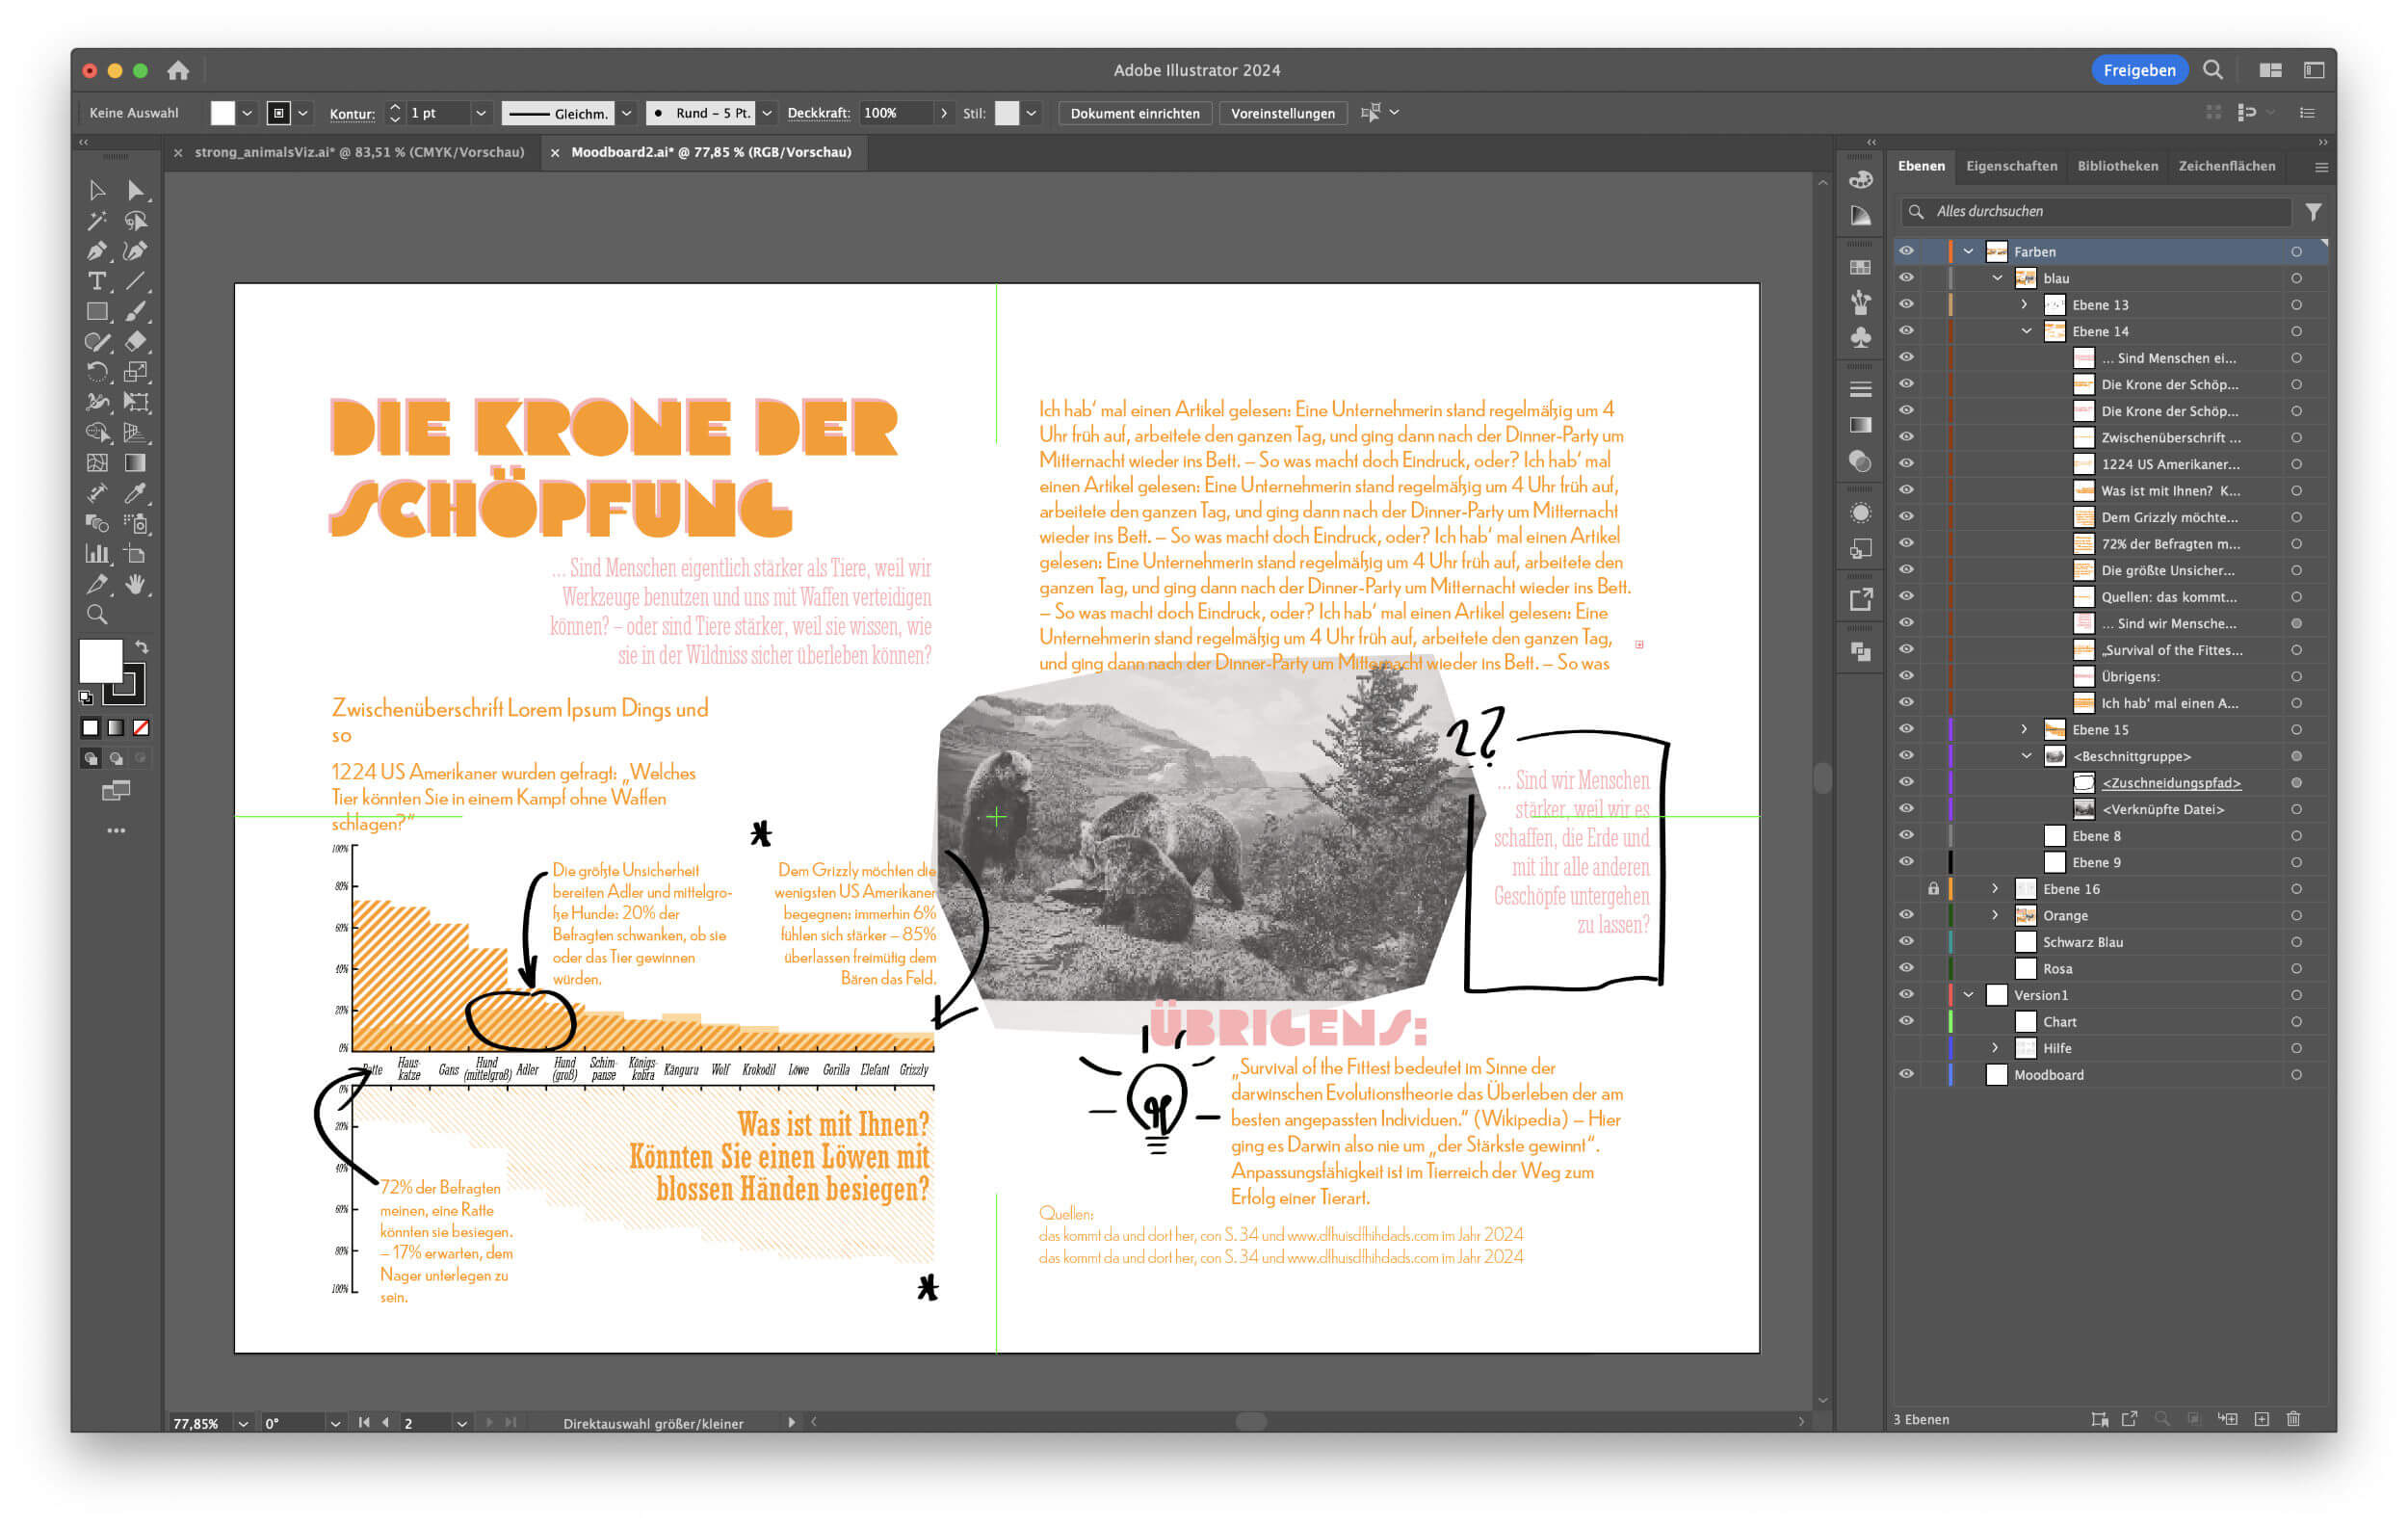Close the Moodboard2.ai tab
The height and width of the screenshot is (1526, 2408).
555,153
